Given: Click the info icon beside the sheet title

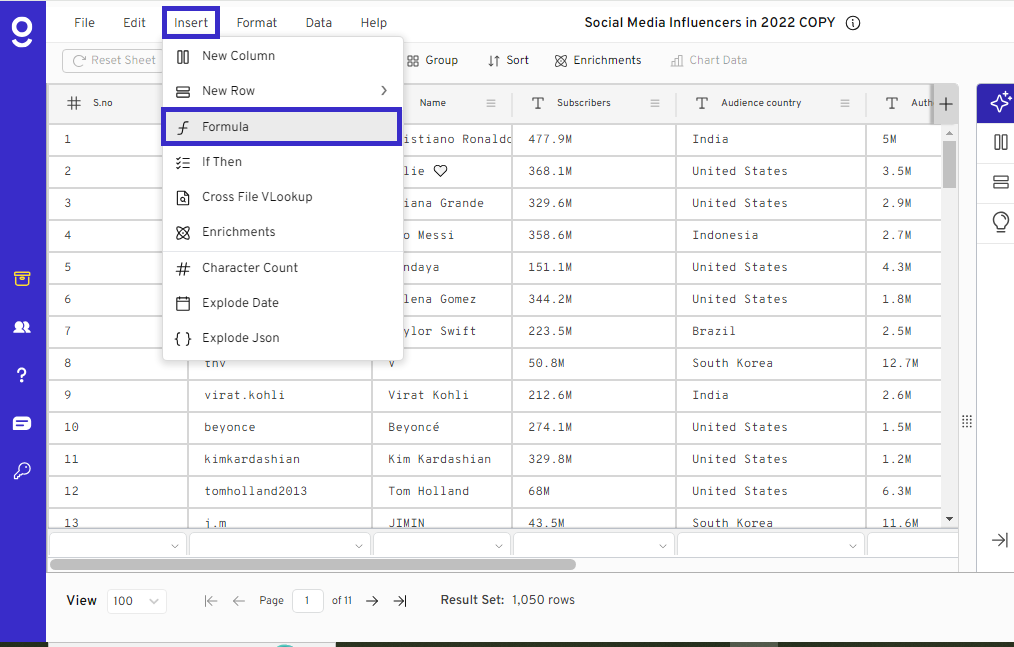Looking at the screenshot, I should click(852, 22).
